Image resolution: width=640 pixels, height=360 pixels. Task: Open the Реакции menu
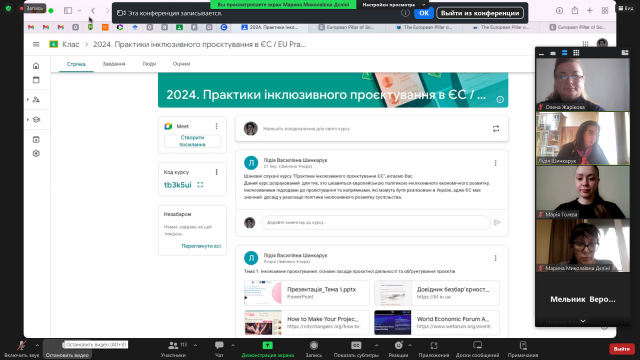(x=398, y=349)
